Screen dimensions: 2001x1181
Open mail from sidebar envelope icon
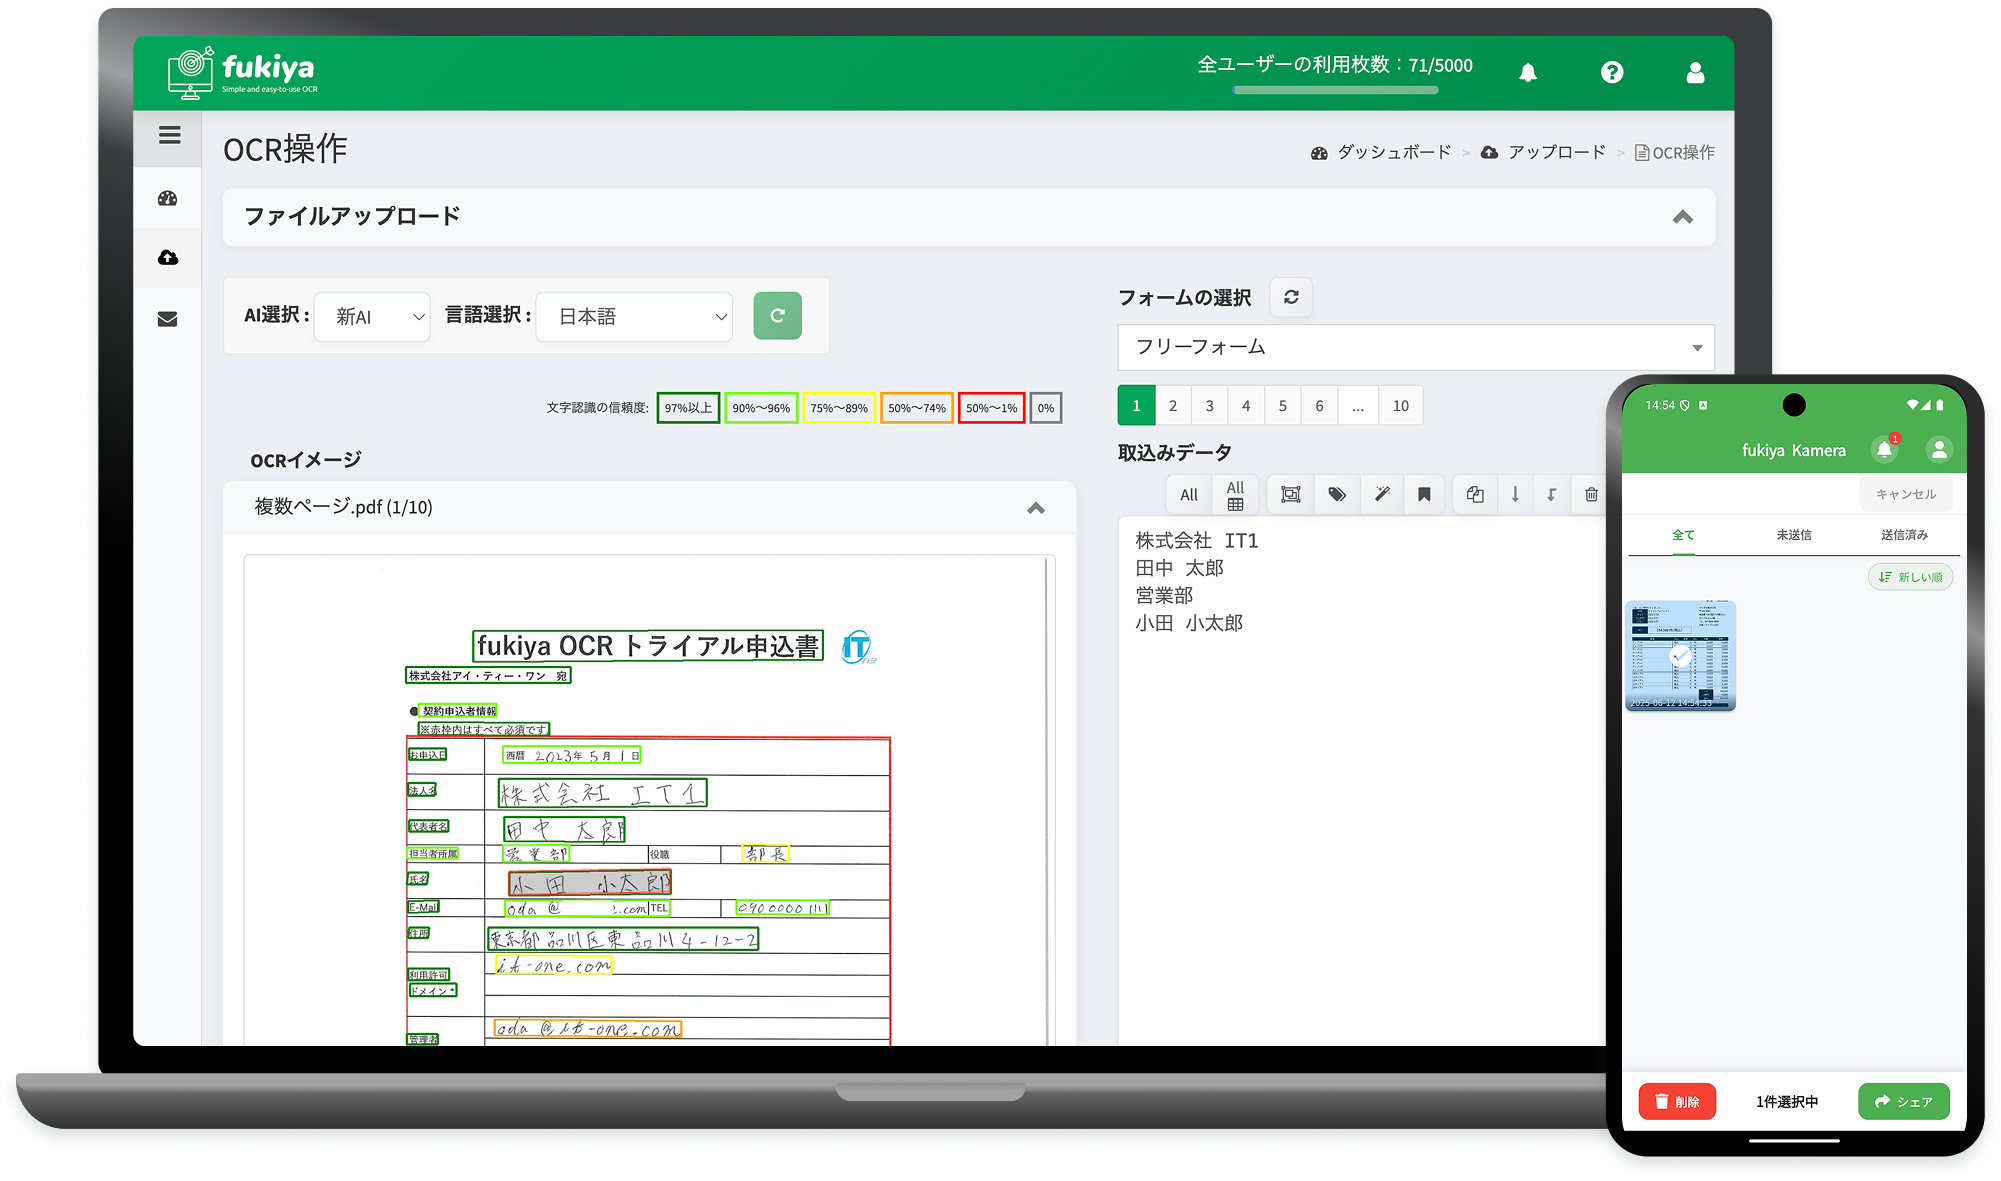[168, 319]
